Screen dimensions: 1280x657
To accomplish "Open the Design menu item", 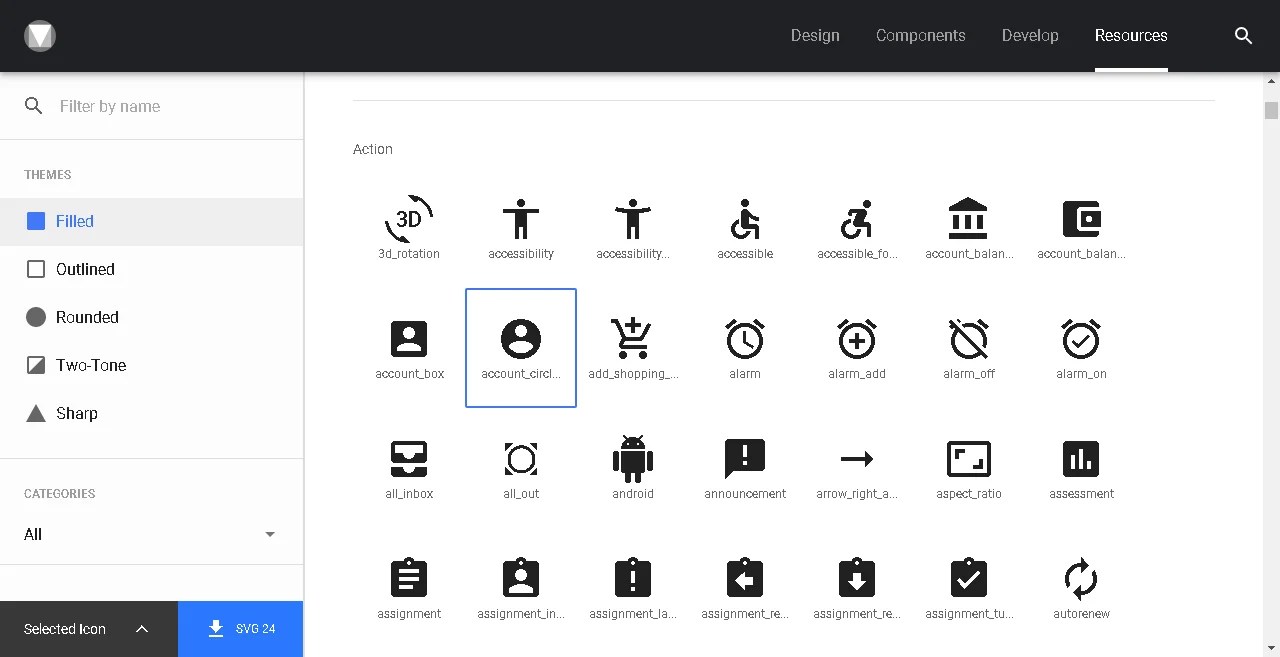I will tap(815, 35).
